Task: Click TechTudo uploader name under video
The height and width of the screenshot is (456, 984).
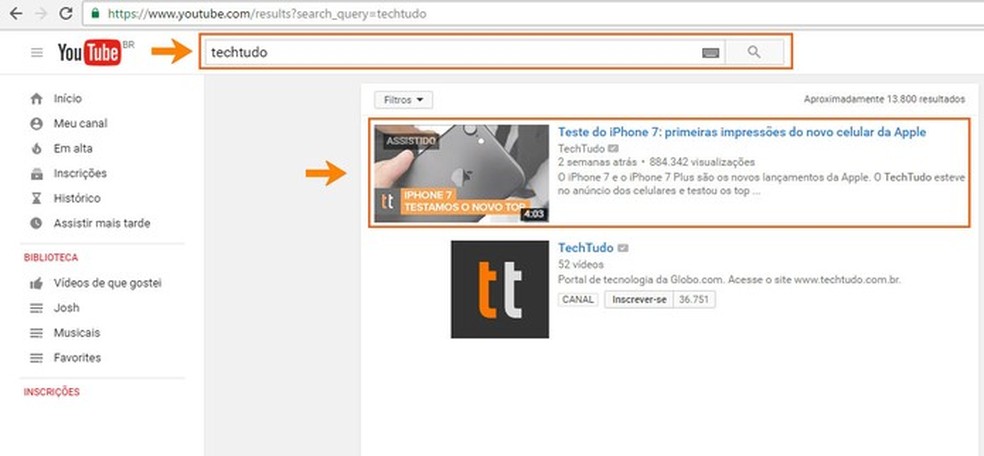Action: pyautogui.click(x=581, y=149)
